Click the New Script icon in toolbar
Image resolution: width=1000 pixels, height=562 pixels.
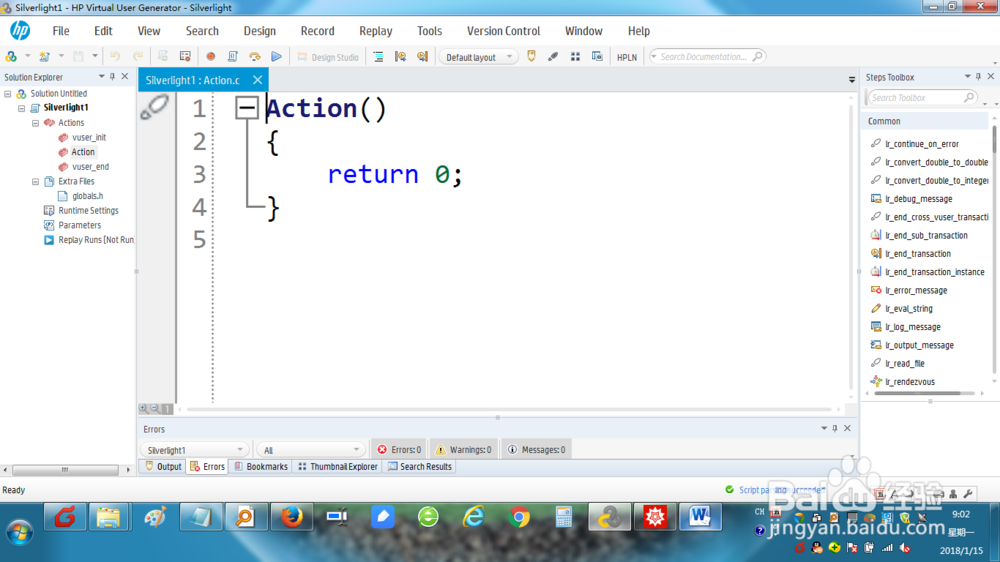(x=44, y=57)
